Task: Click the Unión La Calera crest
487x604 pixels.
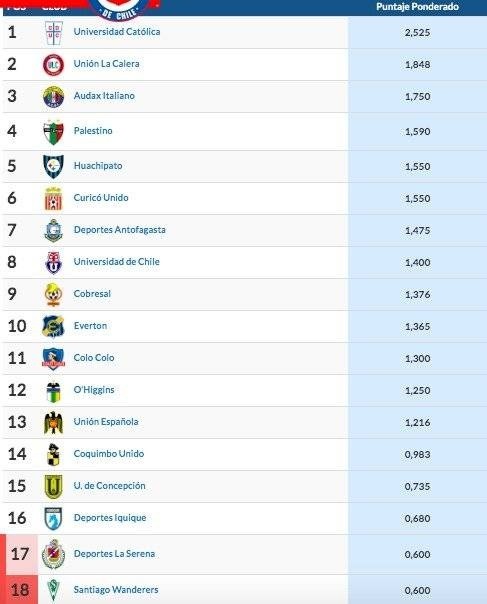Action: (54, 65)
